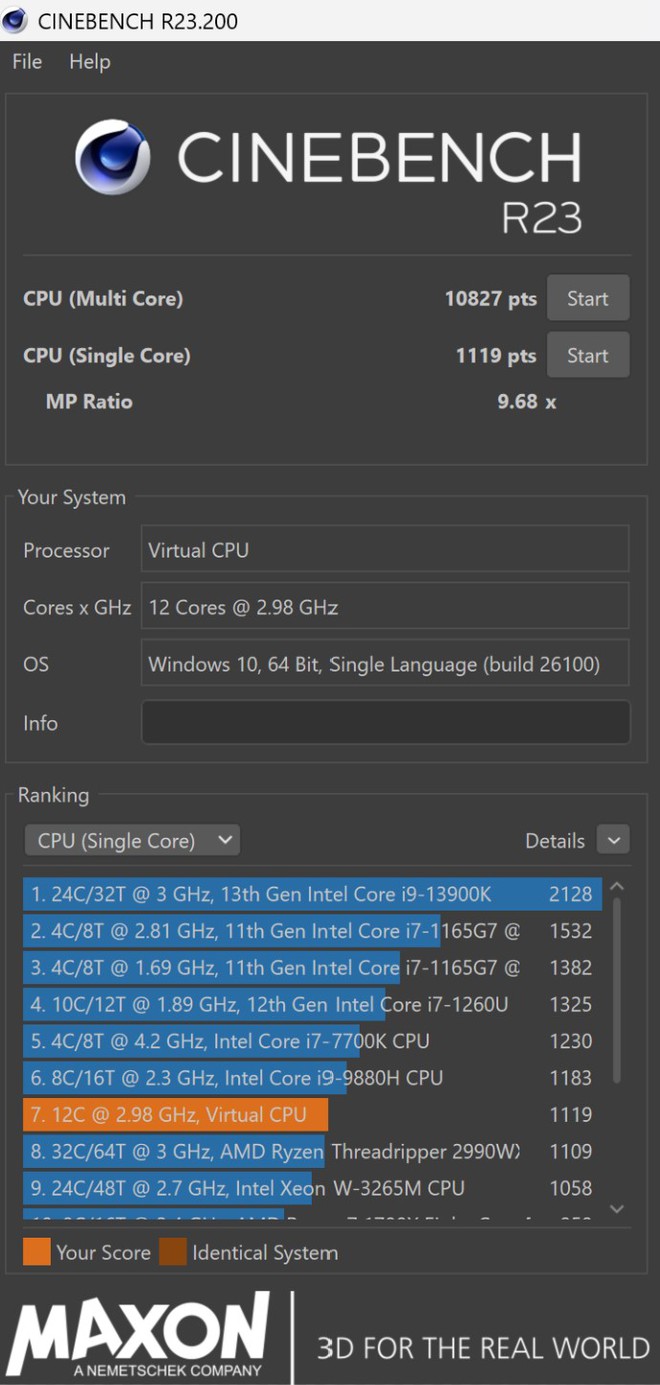Click the Cinebench sphere logo
This screenshot has width=660, height=1385.
pos(113,159)
